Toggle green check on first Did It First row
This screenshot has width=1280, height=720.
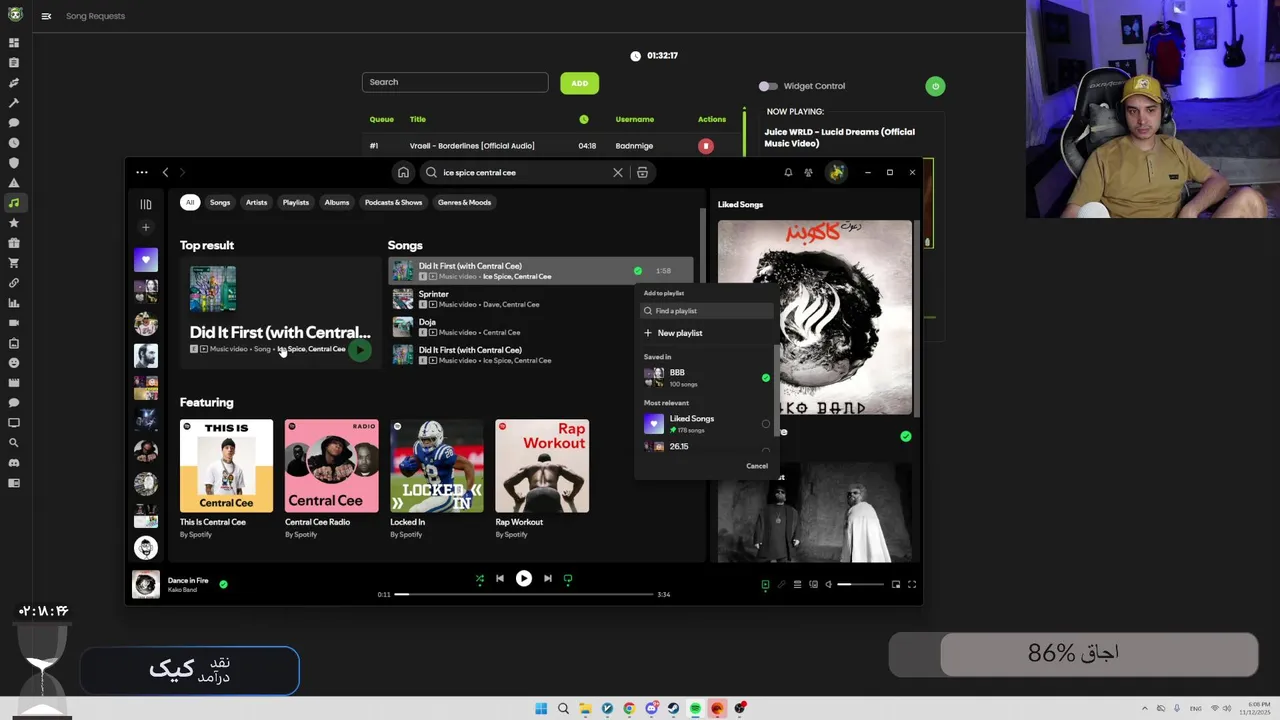pos(638,271)
